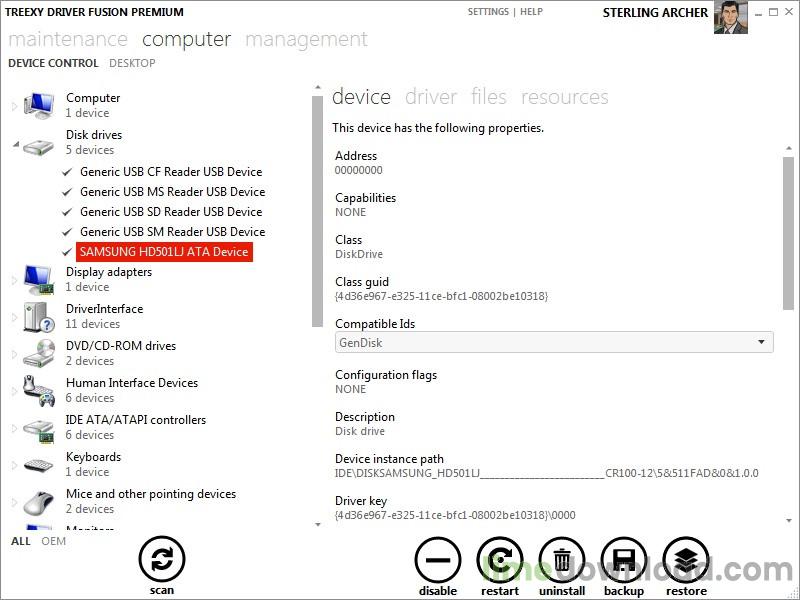Expand the Display adapters arrow
The height and width of the screenshot is (600, 800).
point(14,280)
